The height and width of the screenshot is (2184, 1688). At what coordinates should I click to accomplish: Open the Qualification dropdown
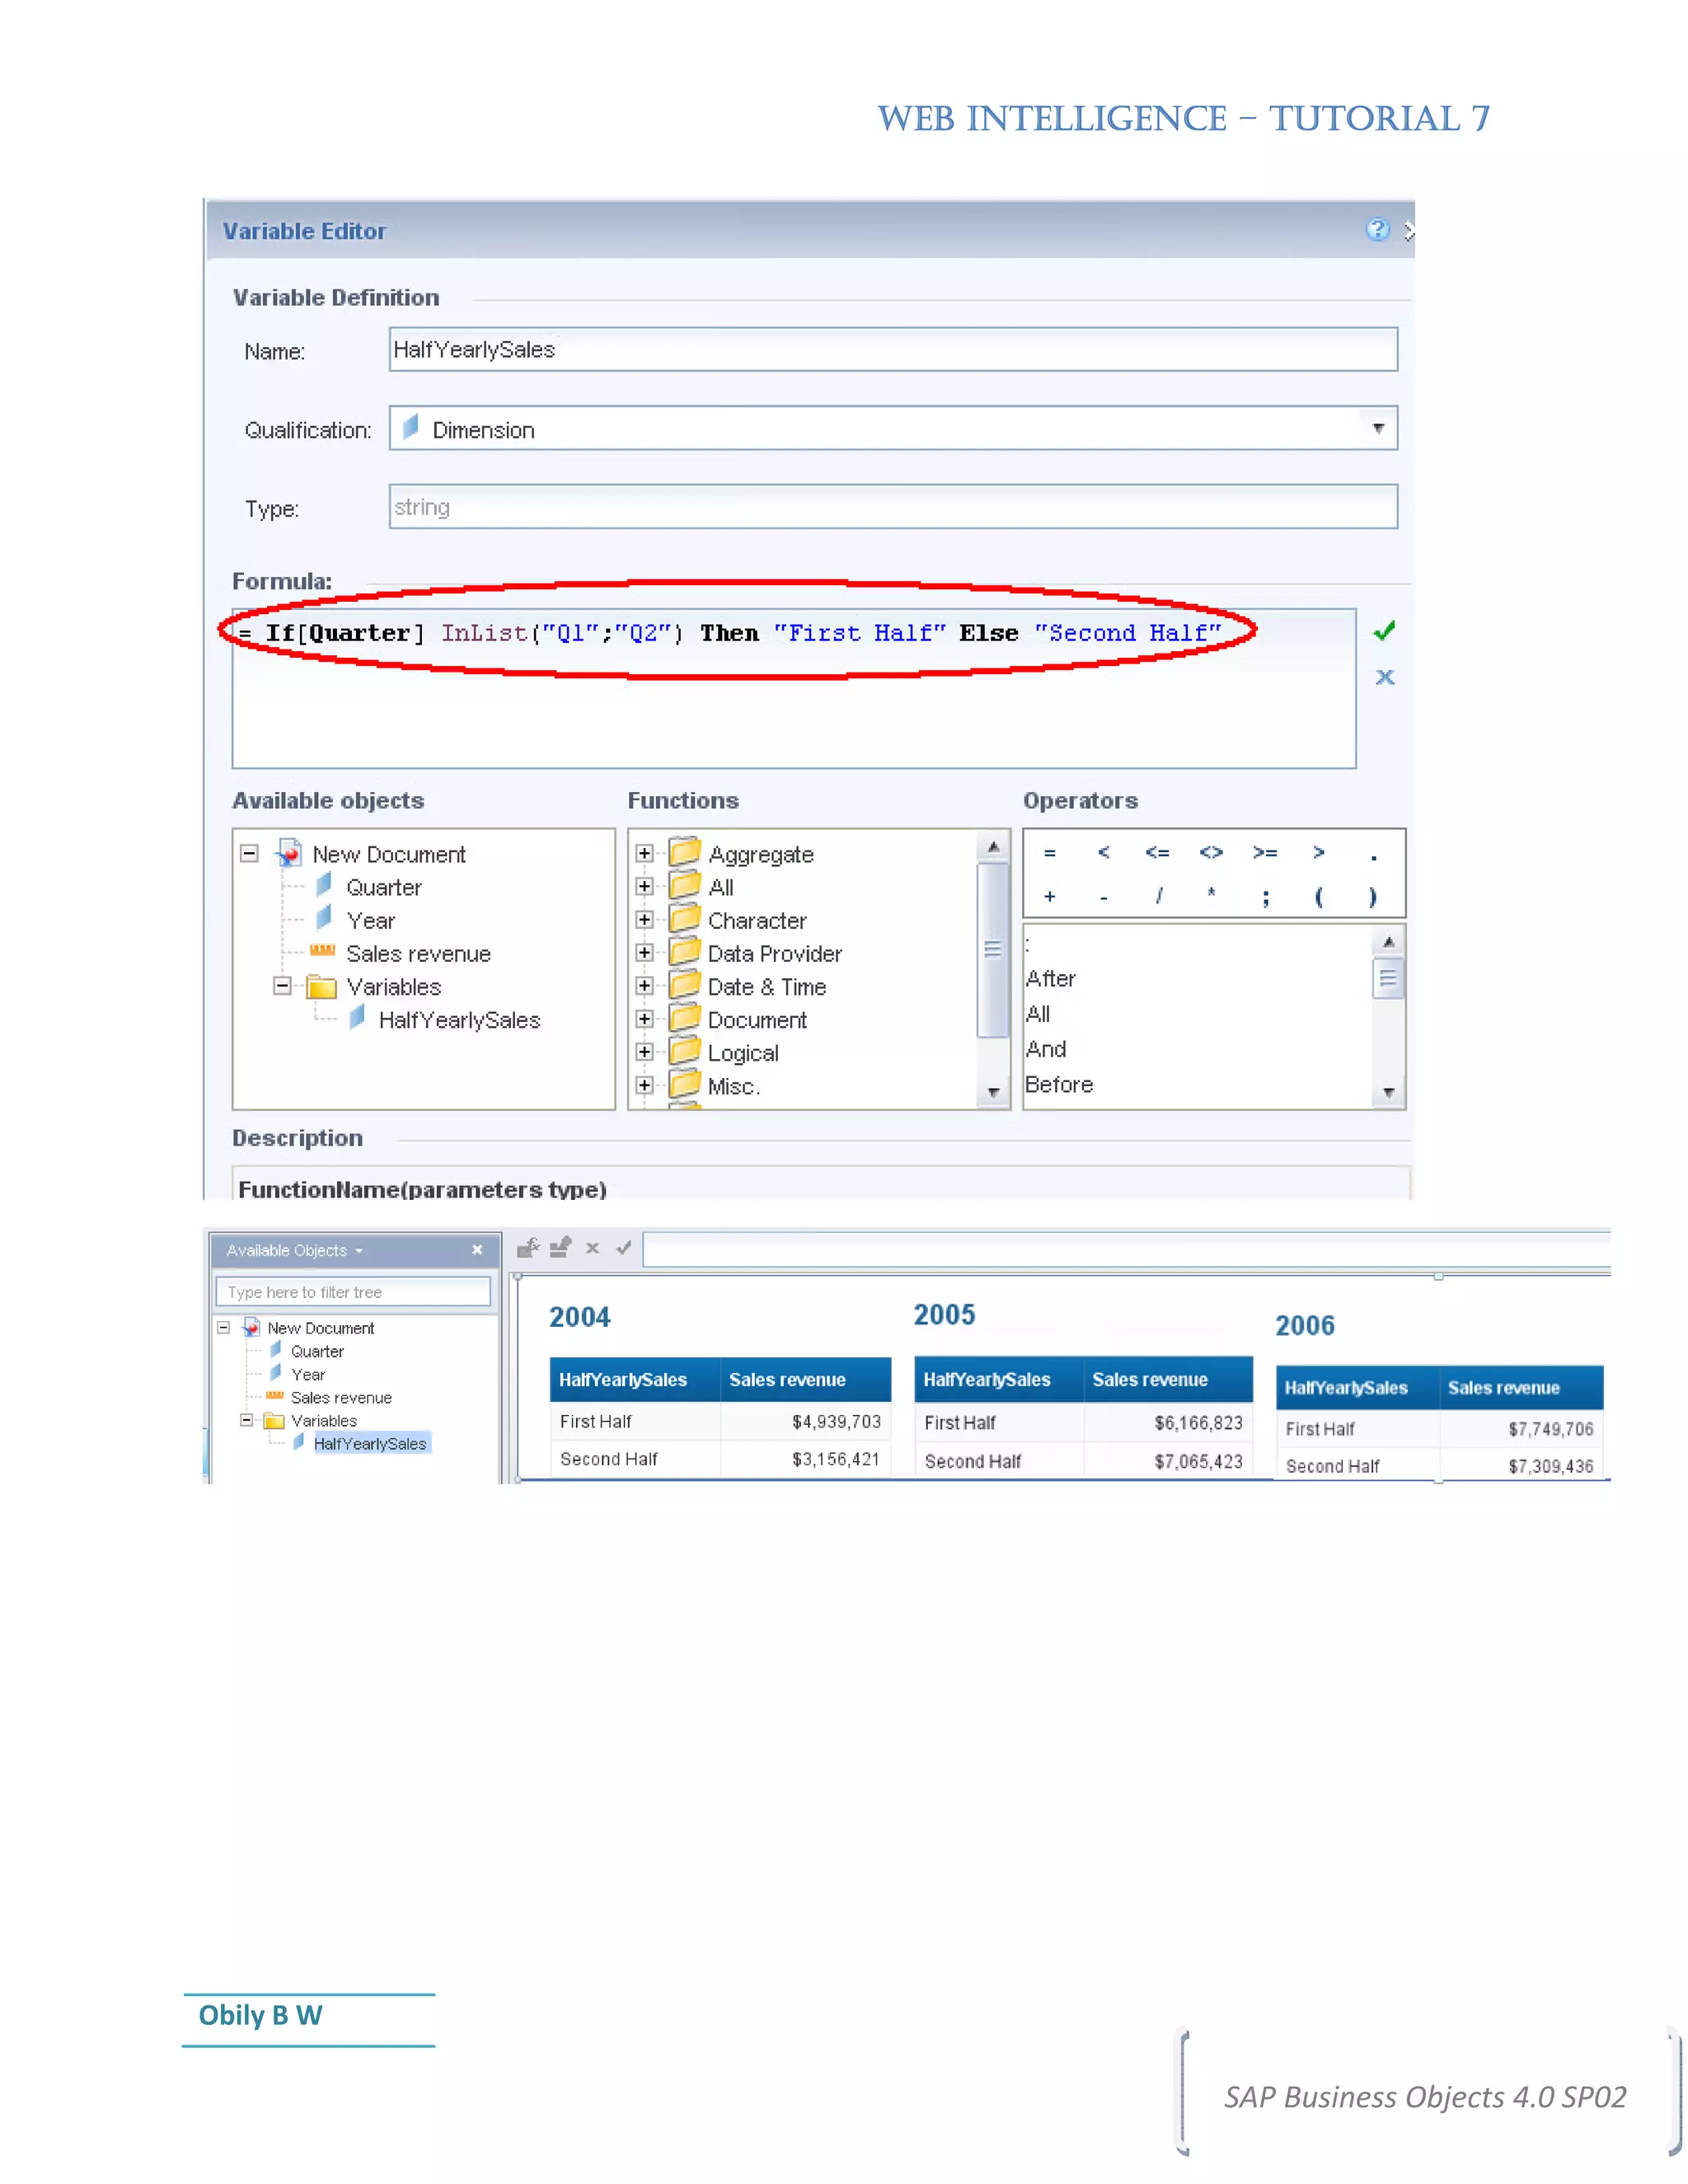tap(1378, 428)
